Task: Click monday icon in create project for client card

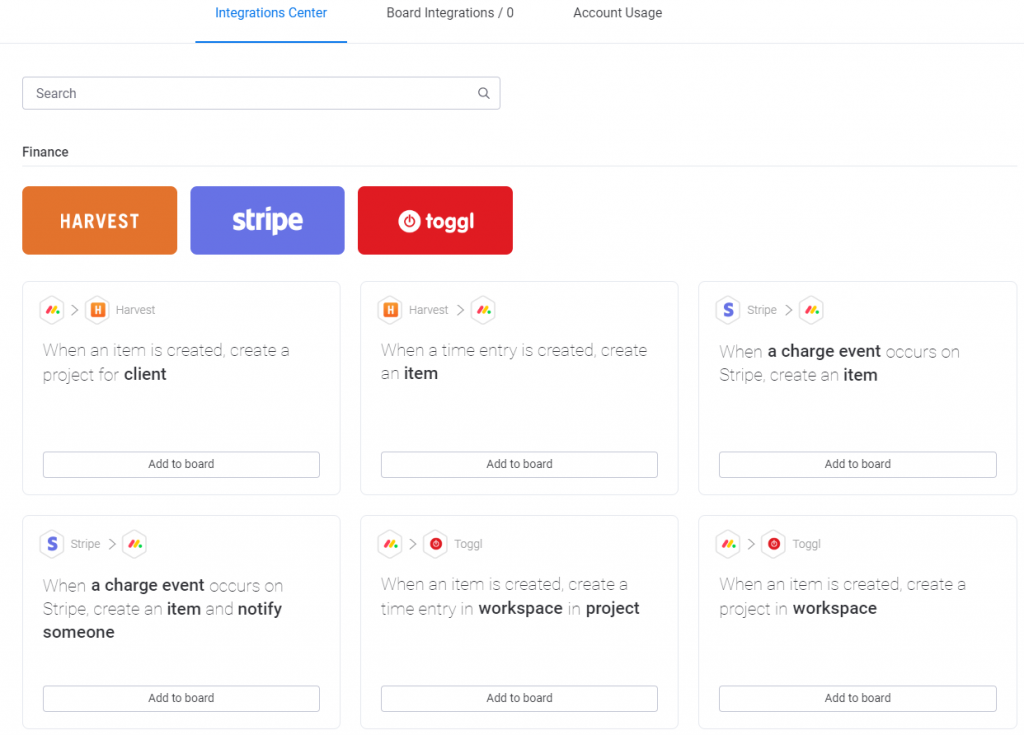Action: click(x=52, y=310)
